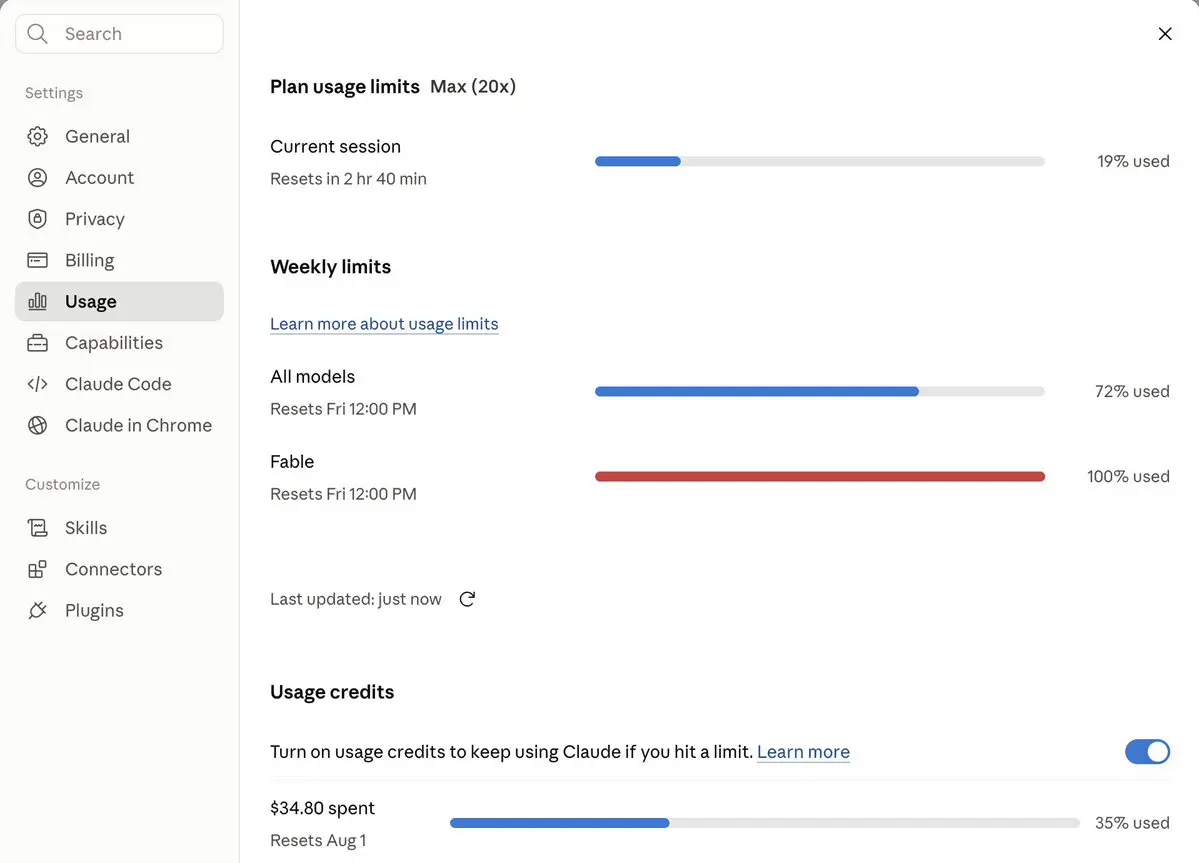Screen dimensions: 1199x863
Task: Open Billing card icon in sidebar
Action: click(37, 260)
